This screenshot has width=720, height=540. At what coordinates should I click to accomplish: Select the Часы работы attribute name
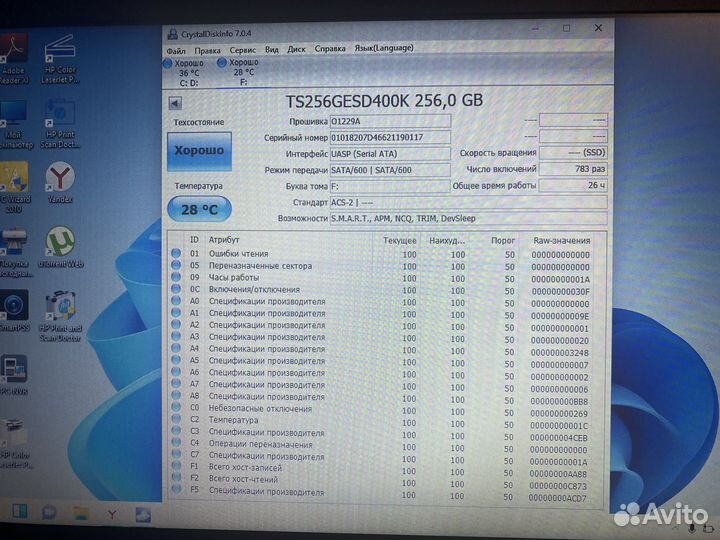pyautogui.click(x=234, y=278)
